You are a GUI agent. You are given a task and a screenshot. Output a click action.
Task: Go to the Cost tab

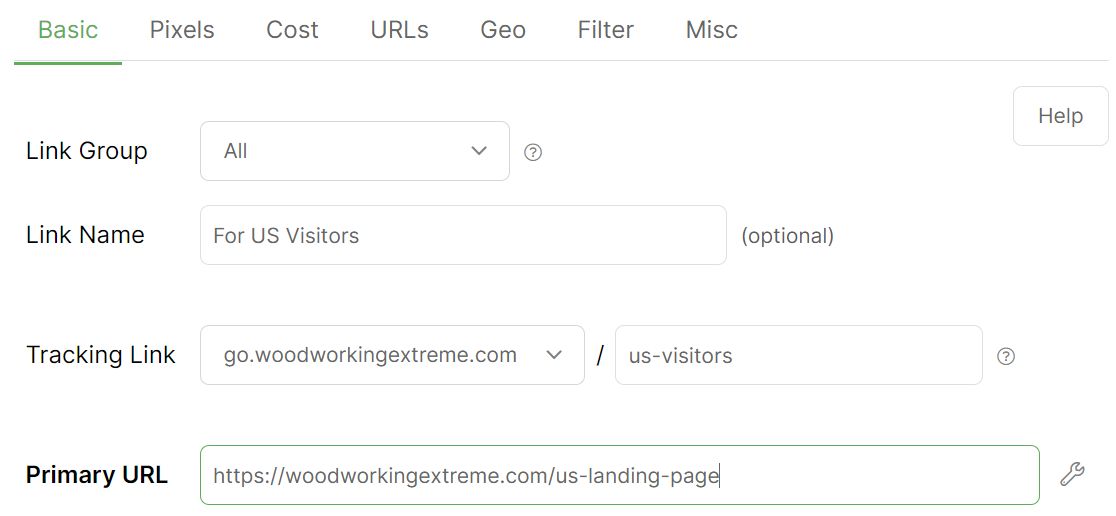(292, 30)
